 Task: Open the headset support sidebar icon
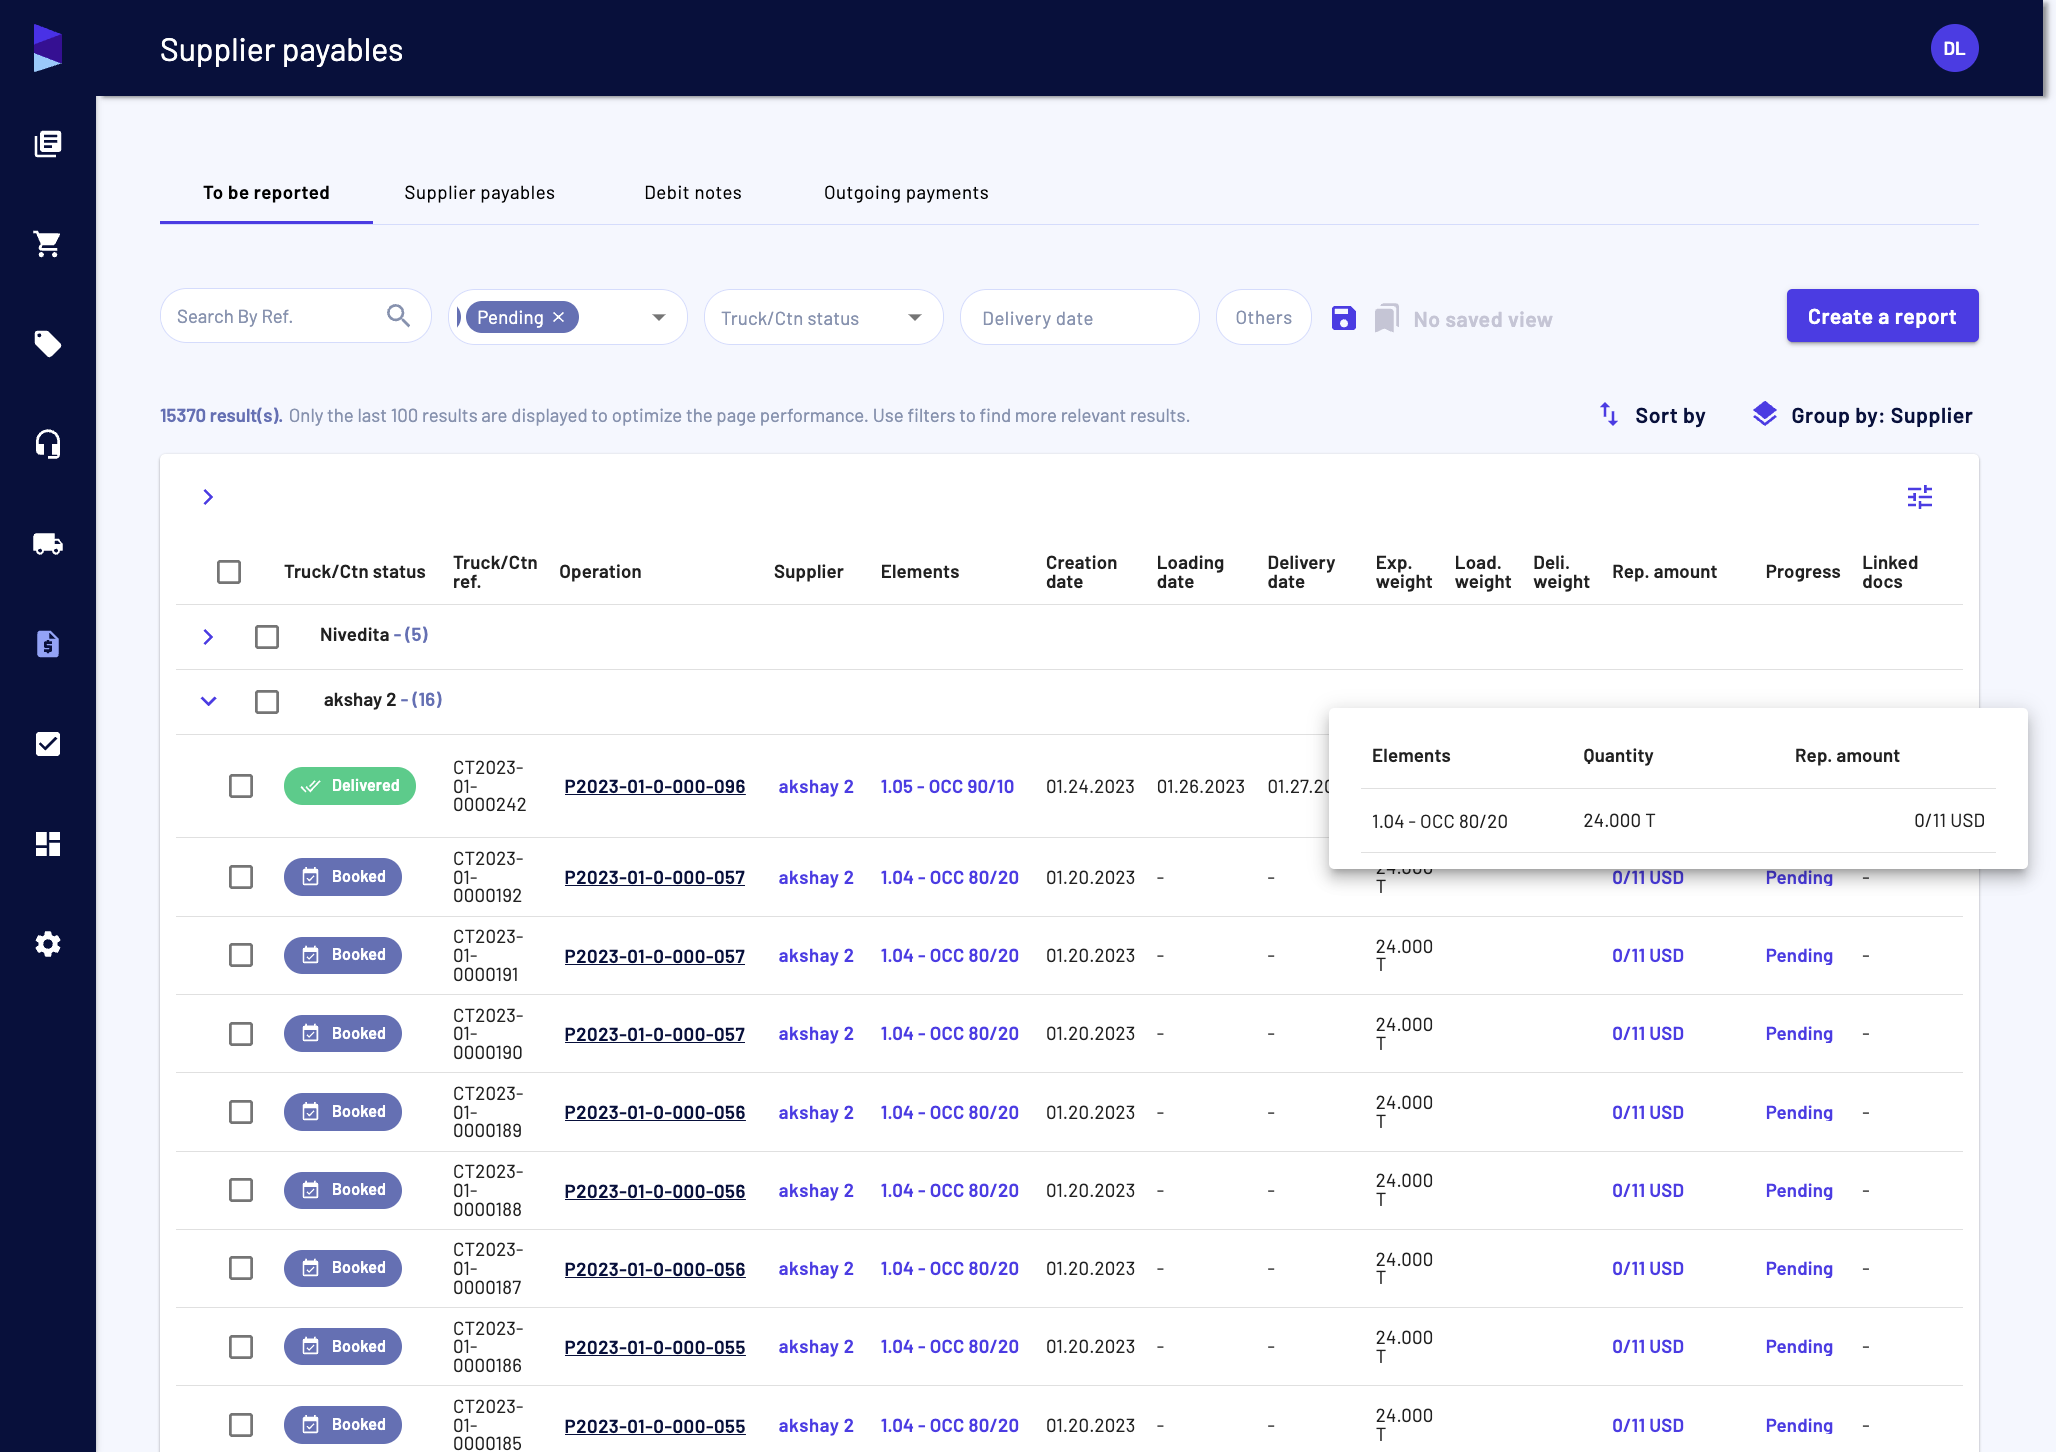[47, 444]
